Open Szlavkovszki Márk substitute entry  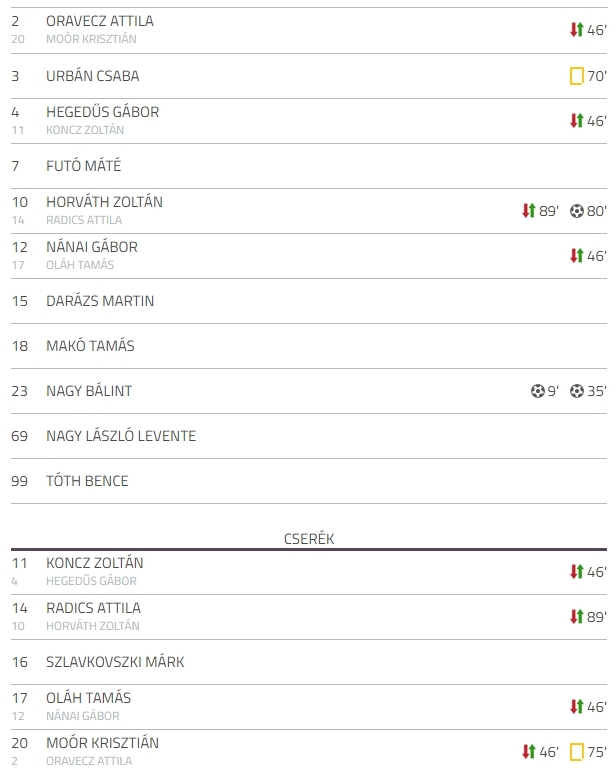[x=115, y=662]
